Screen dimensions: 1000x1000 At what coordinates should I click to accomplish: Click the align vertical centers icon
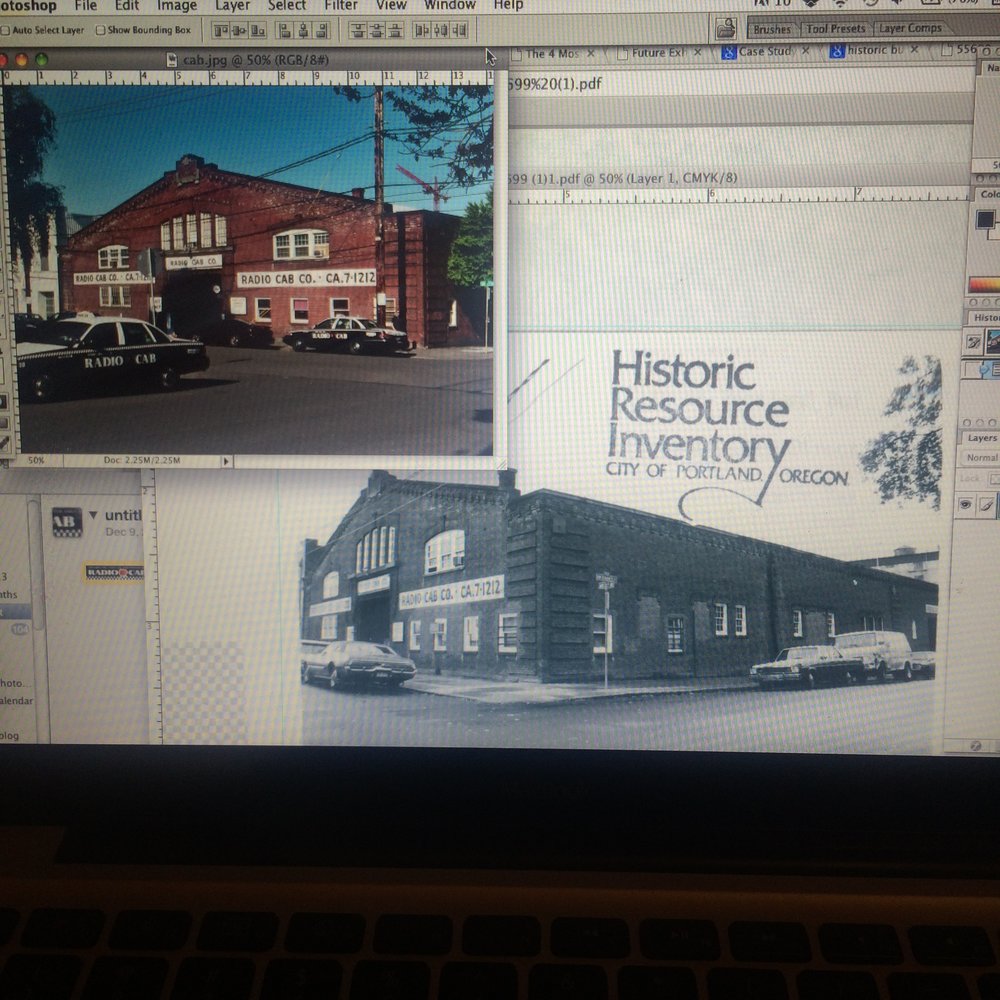point(240,30)
